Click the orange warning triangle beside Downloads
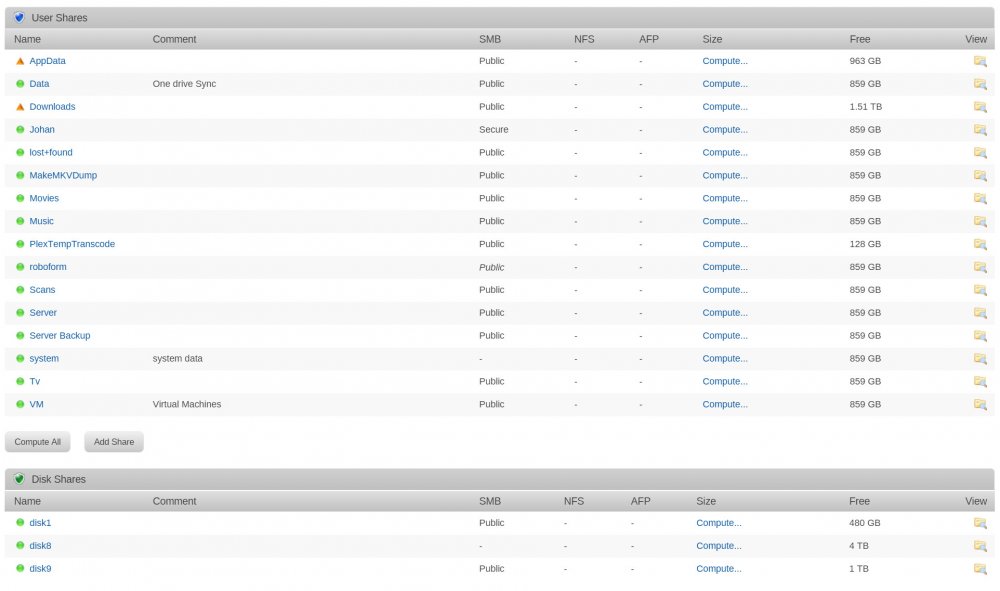The width and height of the screenshot is (1000, 591). 20,107
